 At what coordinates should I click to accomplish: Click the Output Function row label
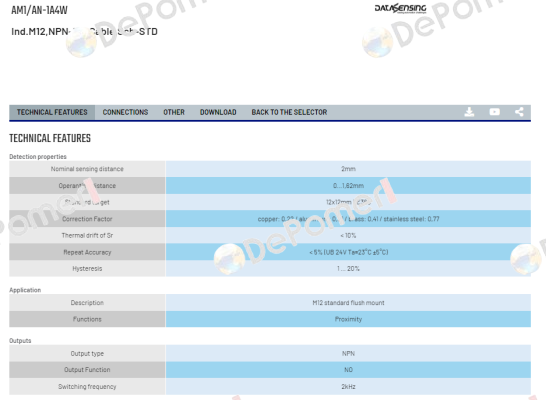coord(87,370)
